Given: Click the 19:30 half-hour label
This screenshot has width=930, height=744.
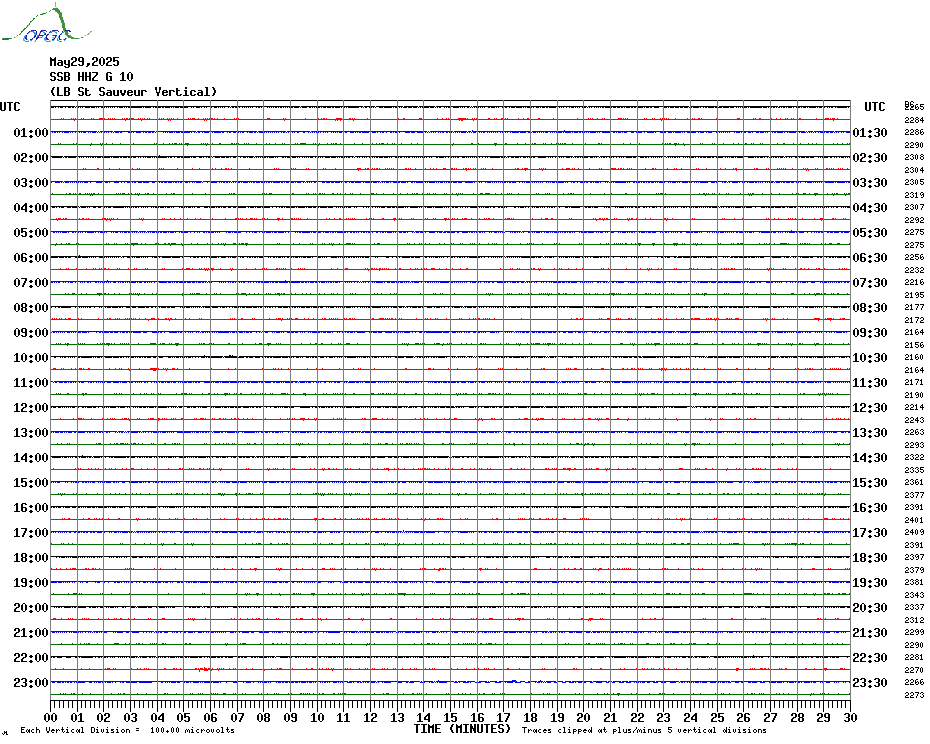Looking at the screenshot, I should pos(870,583).
